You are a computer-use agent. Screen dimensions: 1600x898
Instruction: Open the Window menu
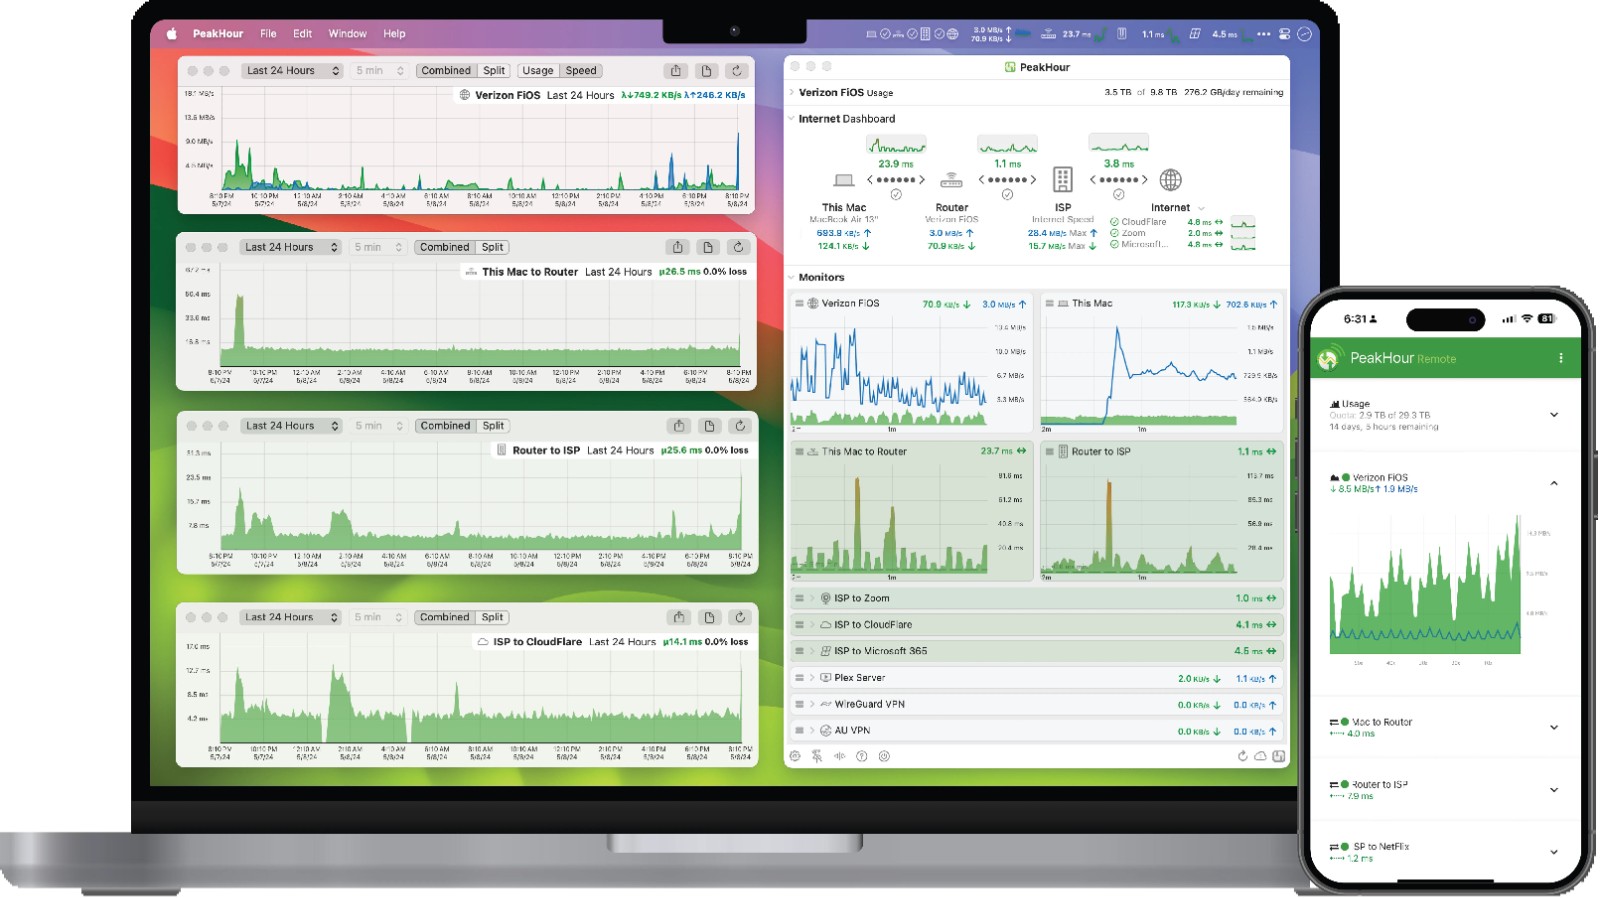click(x=347, y=34)
